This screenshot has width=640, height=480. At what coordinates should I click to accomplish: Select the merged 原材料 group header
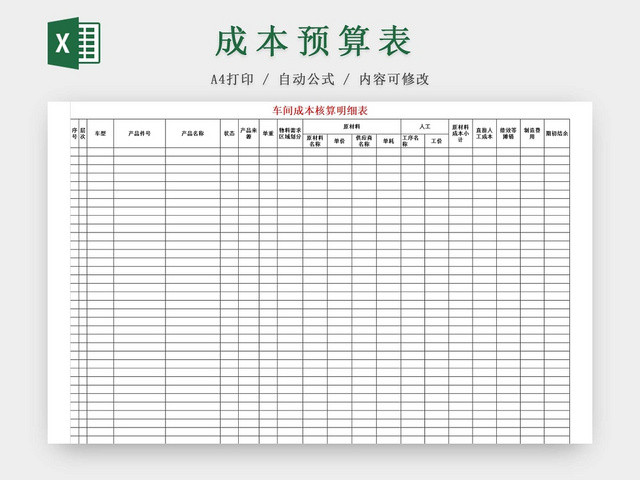coord(352,127)
